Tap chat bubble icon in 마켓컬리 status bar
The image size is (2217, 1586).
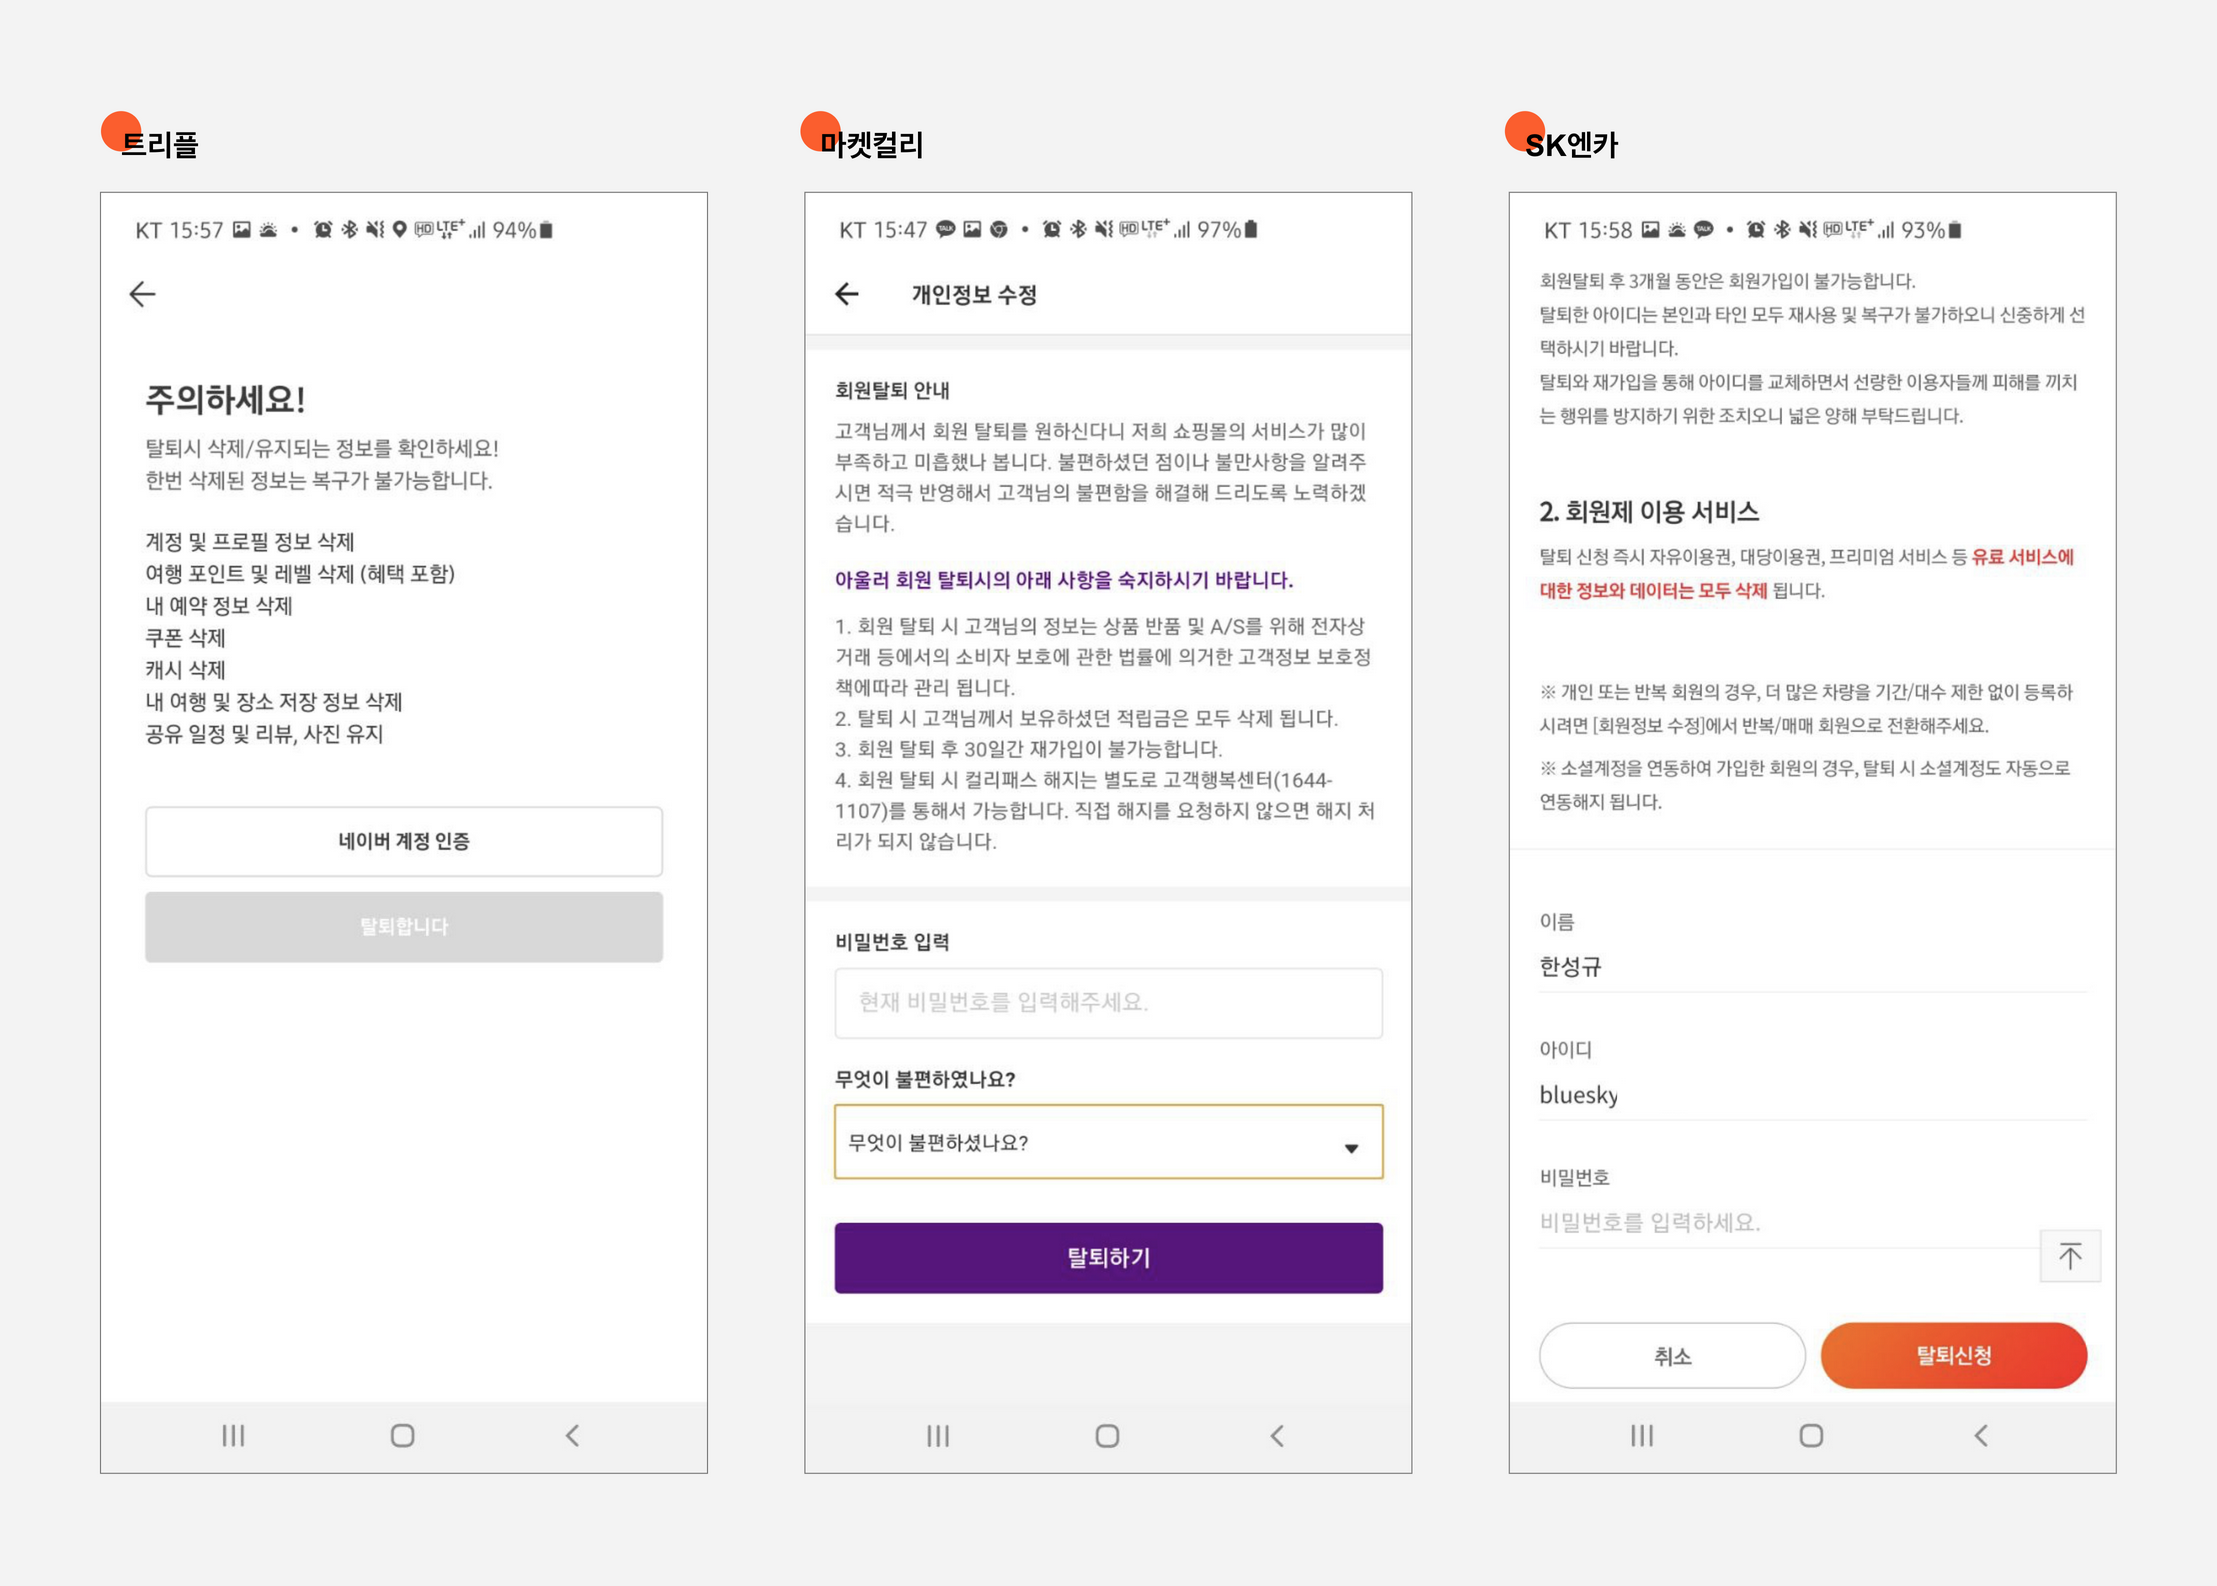point(945,230)
